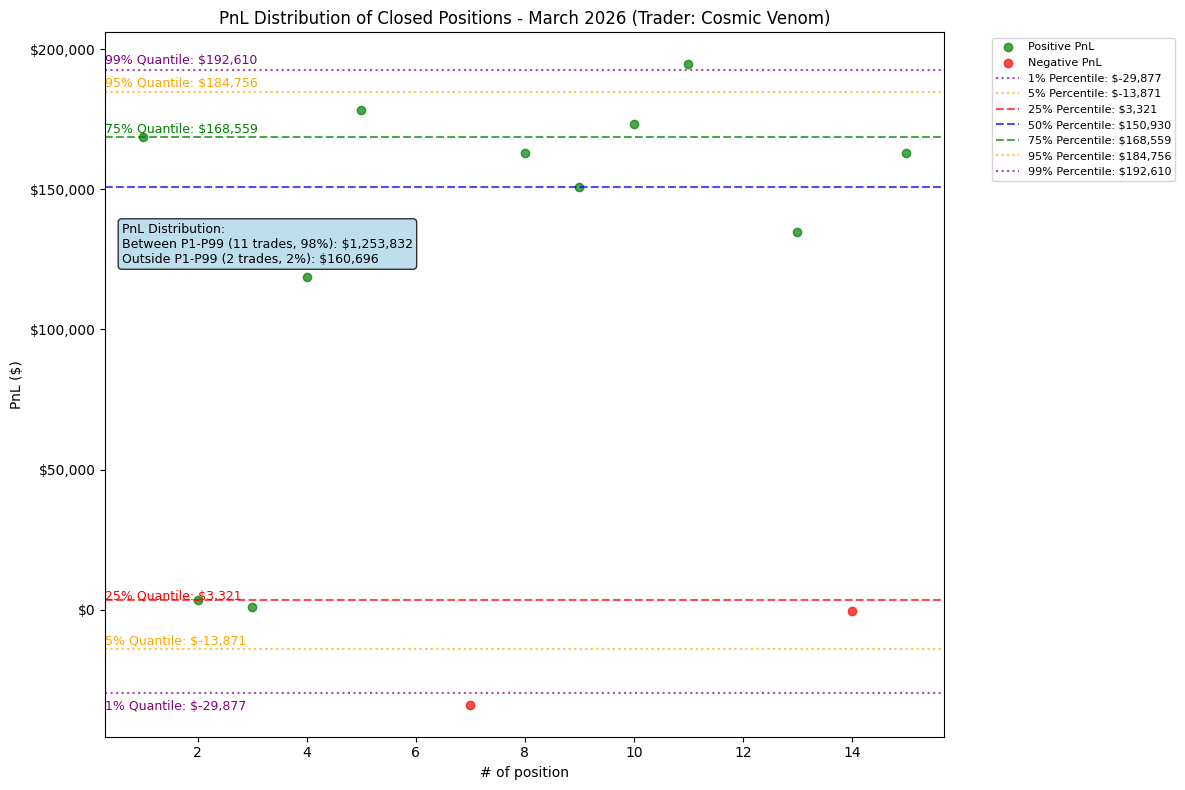The height and width of the screenshot is (790, 1185).
Task: Click the green point at position 15
Action: (905, 153)
